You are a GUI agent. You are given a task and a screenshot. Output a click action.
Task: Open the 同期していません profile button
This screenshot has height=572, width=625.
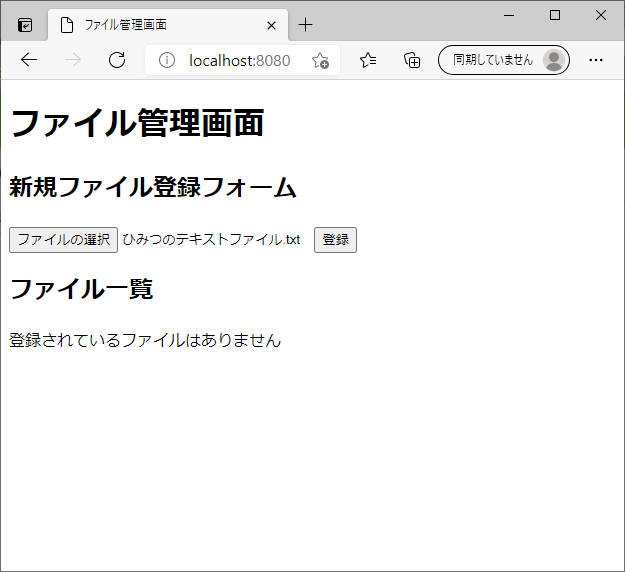(503, 60)
